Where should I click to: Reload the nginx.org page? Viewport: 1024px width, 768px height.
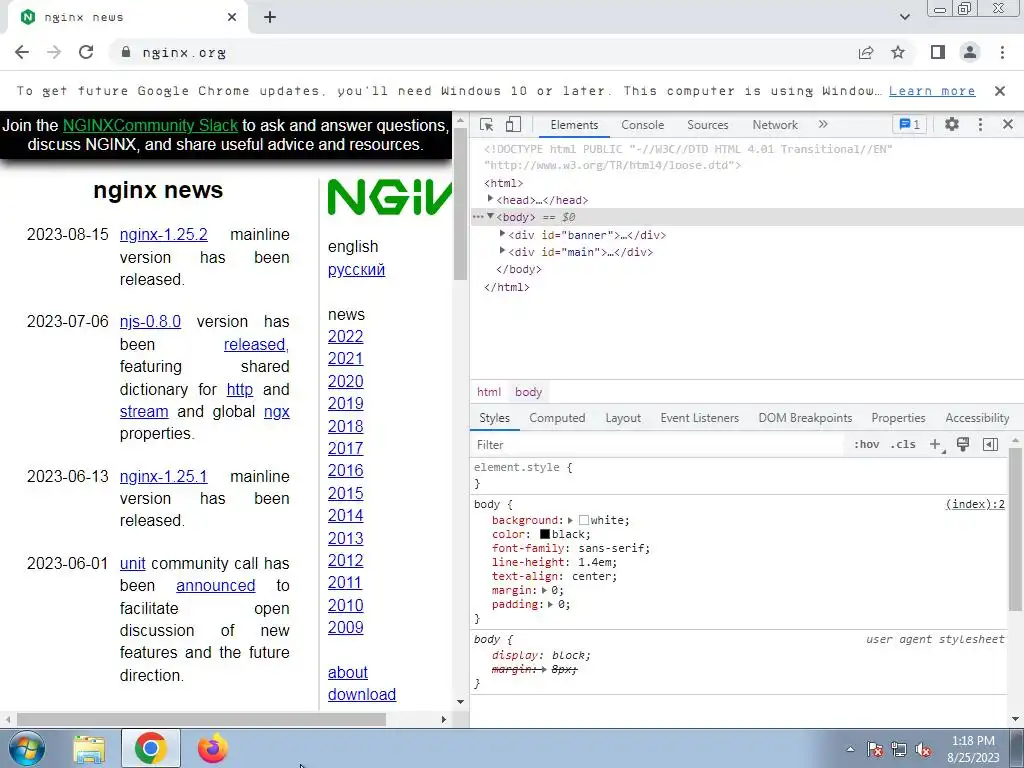[x=86, y=52]
